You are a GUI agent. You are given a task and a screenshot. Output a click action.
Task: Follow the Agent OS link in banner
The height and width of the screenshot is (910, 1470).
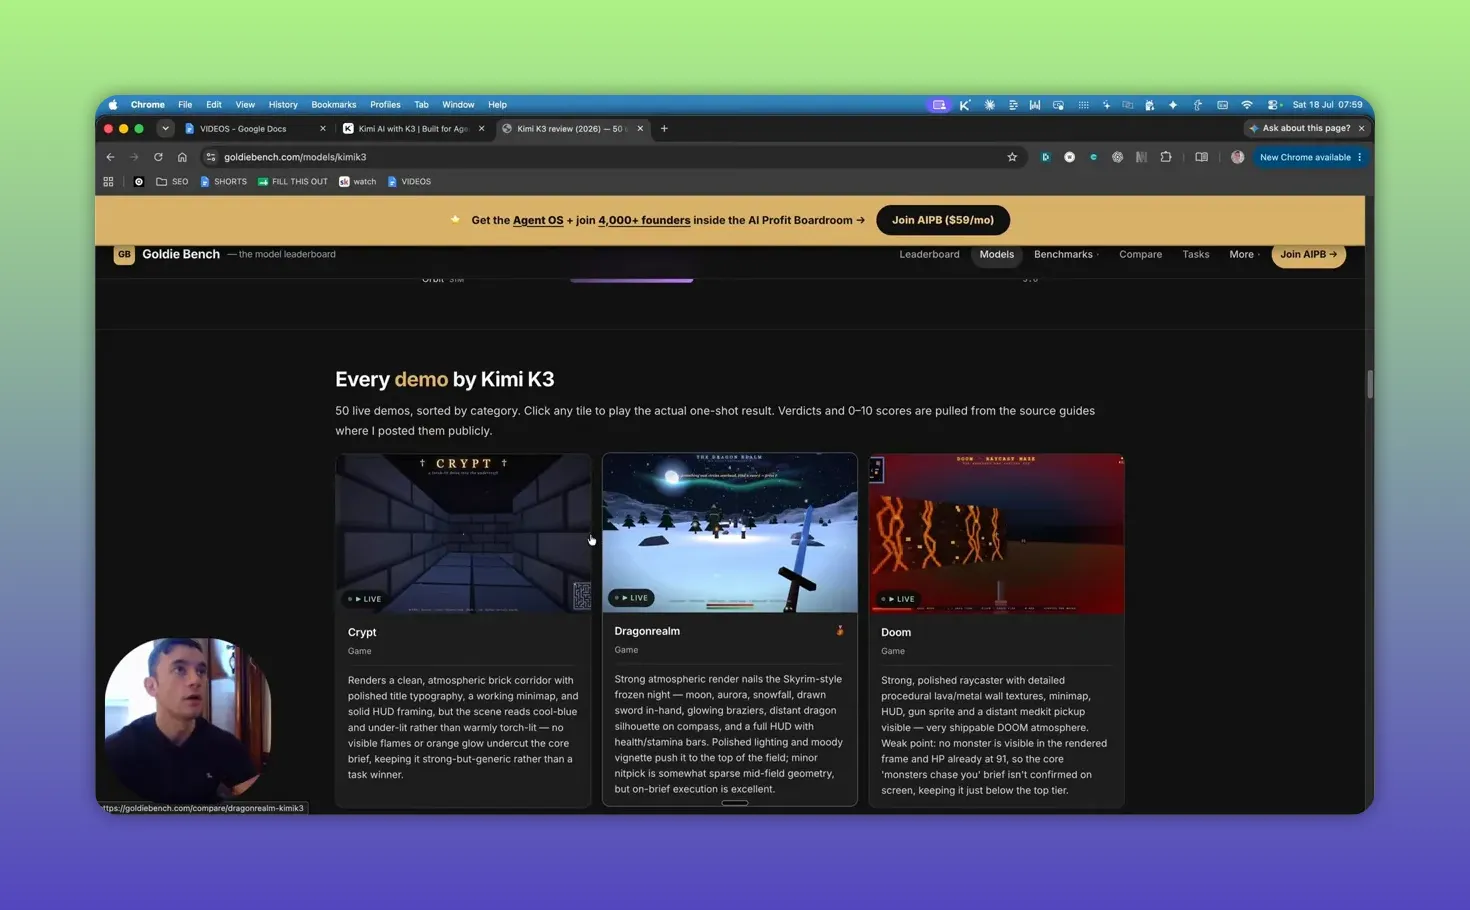click(538, 220)
